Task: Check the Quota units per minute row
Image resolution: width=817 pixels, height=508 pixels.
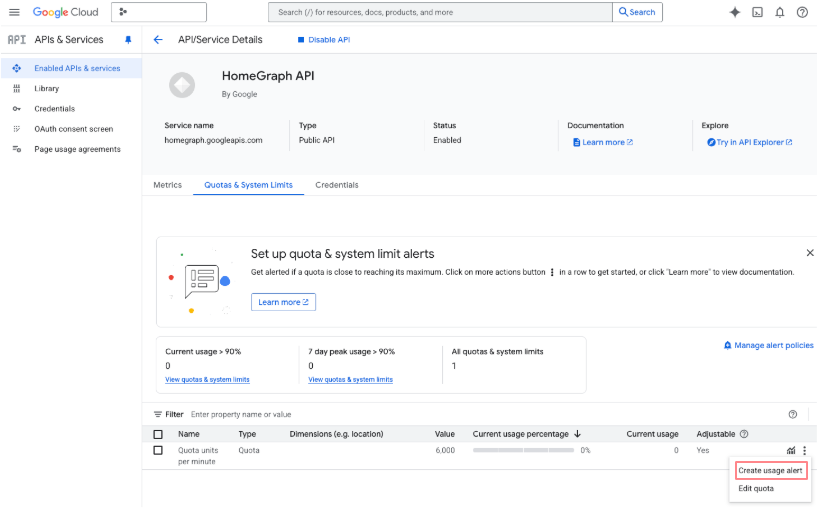Action: (158, 450)
